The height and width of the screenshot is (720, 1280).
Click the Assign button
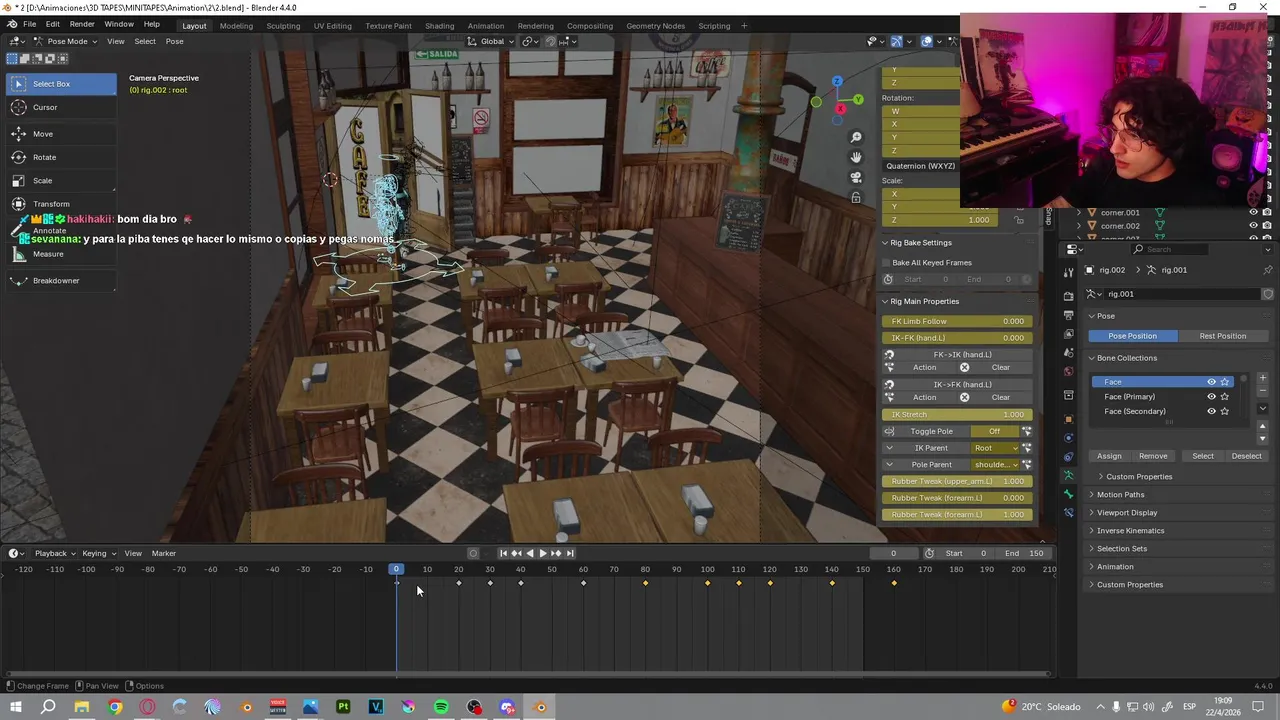(1109, 456)
